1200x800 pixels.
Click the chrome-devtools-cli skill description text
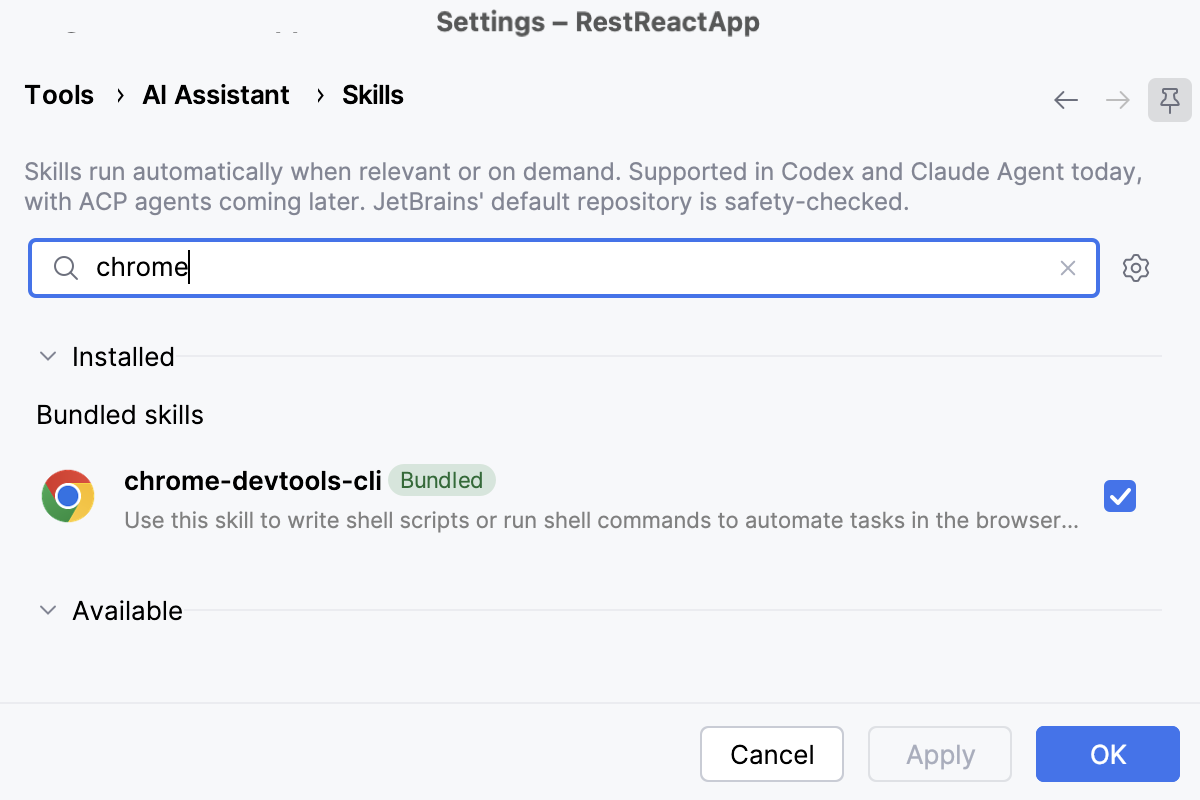click(601, 520)
